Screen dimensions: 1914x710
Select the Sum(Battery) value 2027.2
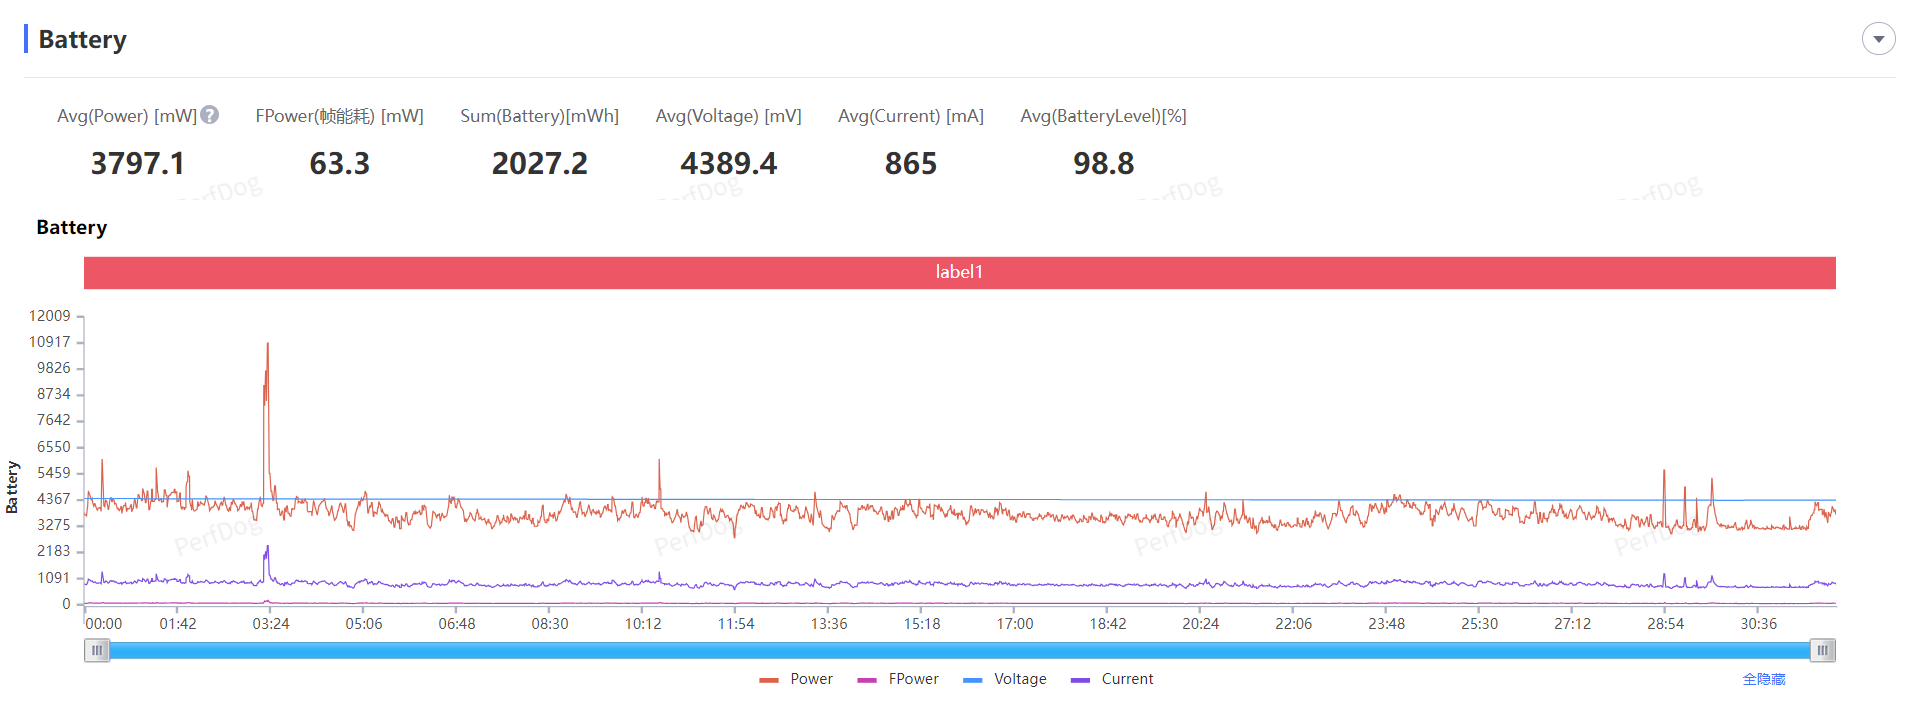click(x=539, y=163)
